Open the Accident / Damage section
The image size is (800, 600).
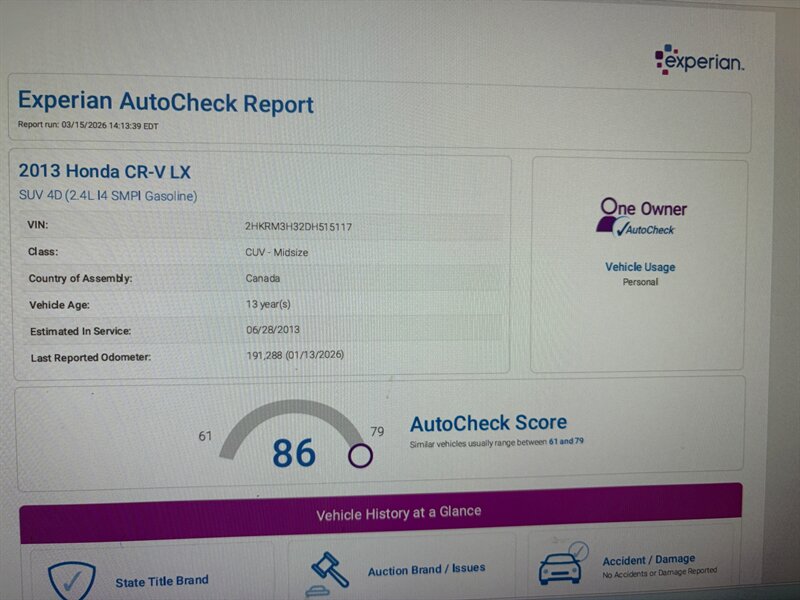648,560
